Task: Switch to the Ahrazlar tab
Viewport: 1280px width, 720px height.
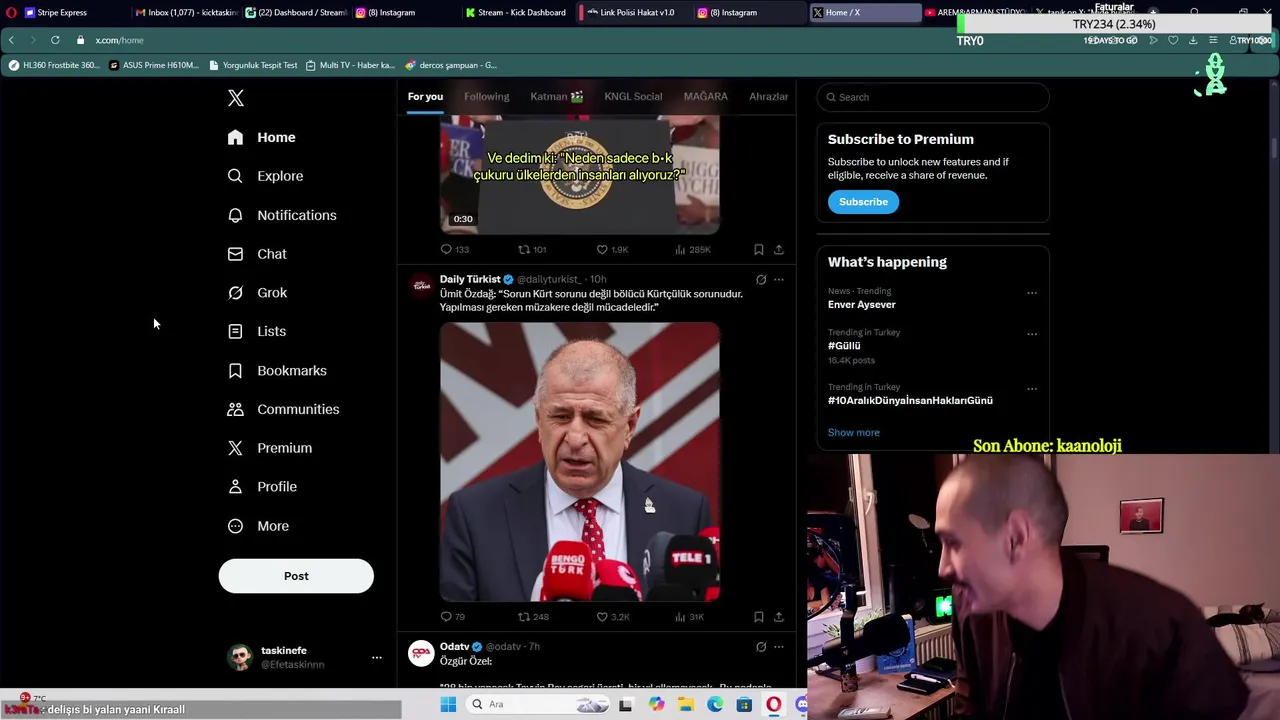Action: 769,97
